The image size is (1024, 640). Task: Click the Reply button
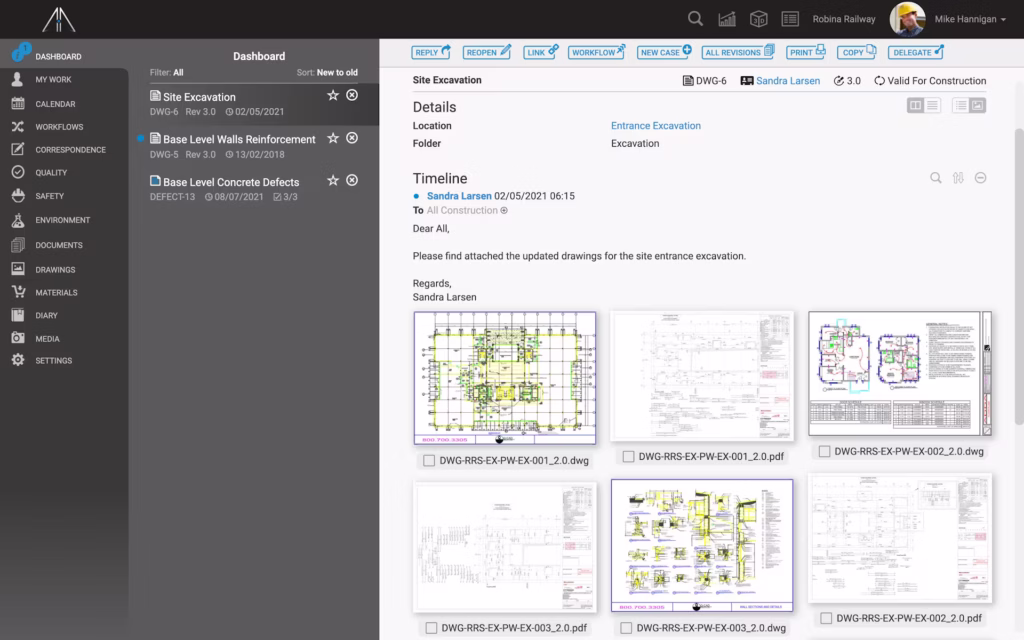[x=432, y=52]
